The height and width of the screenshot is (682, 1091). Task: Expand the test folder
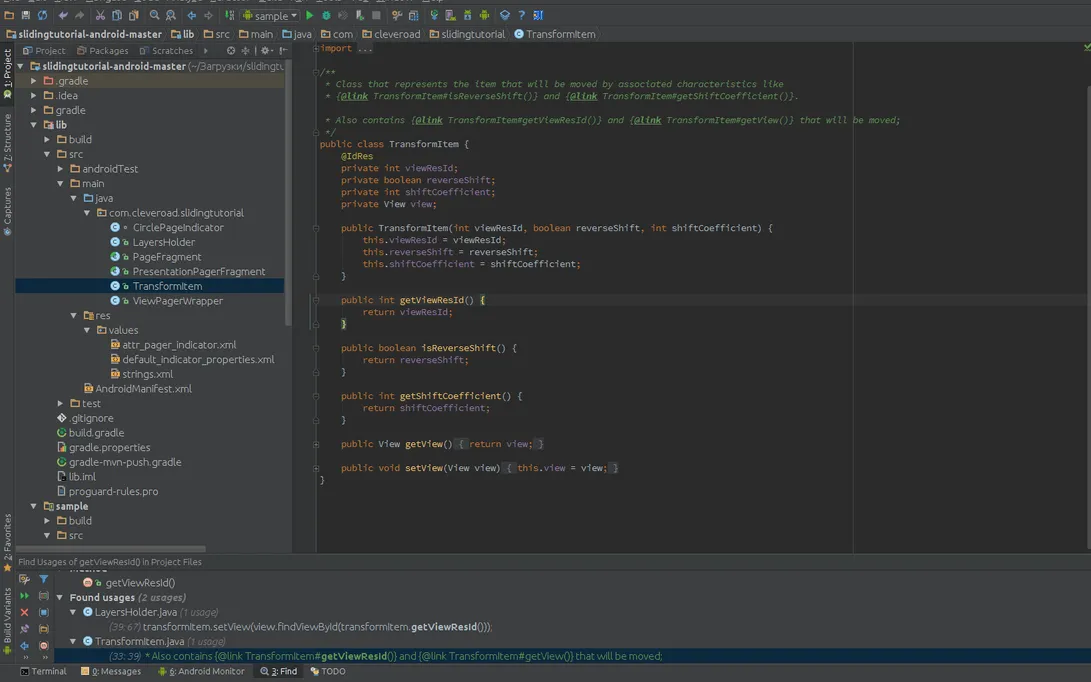pos(59,403)
